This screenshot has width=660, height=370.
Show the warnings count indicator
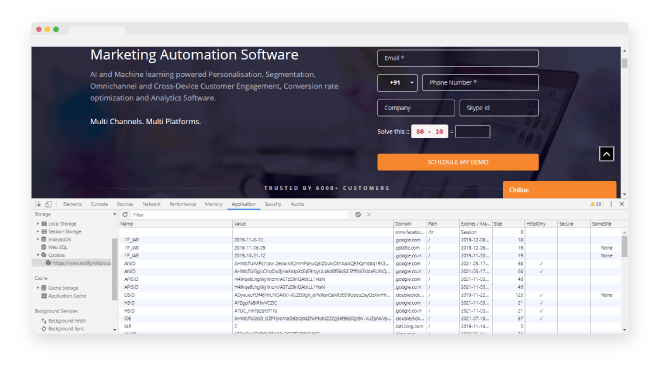pyautogui.click(x=596, y=204)
